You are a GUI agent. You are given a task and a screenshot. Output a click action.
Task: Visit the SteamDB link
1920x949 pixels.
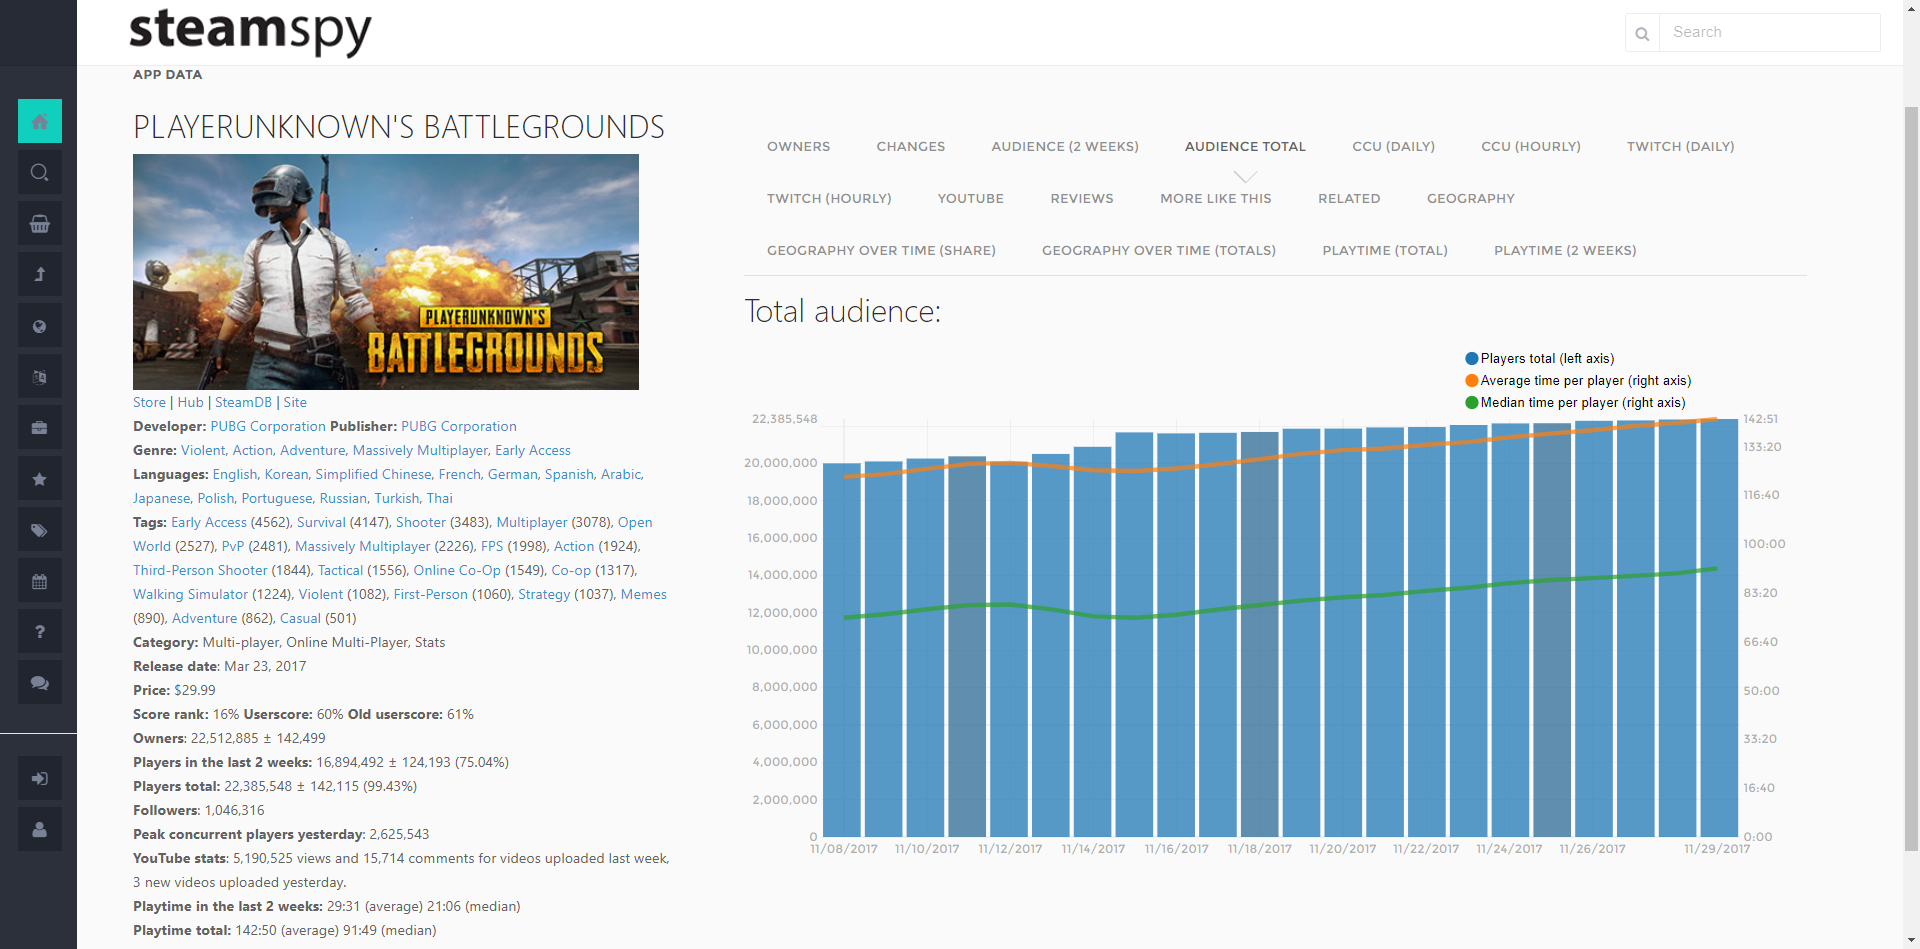(243, 402)
